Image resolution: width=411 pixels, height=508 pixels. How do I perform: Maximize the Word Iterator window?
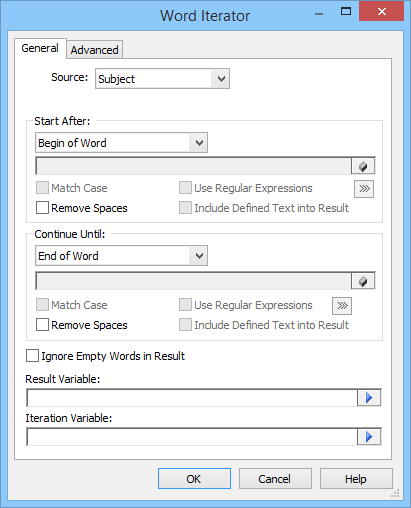[x=346, y=12]
